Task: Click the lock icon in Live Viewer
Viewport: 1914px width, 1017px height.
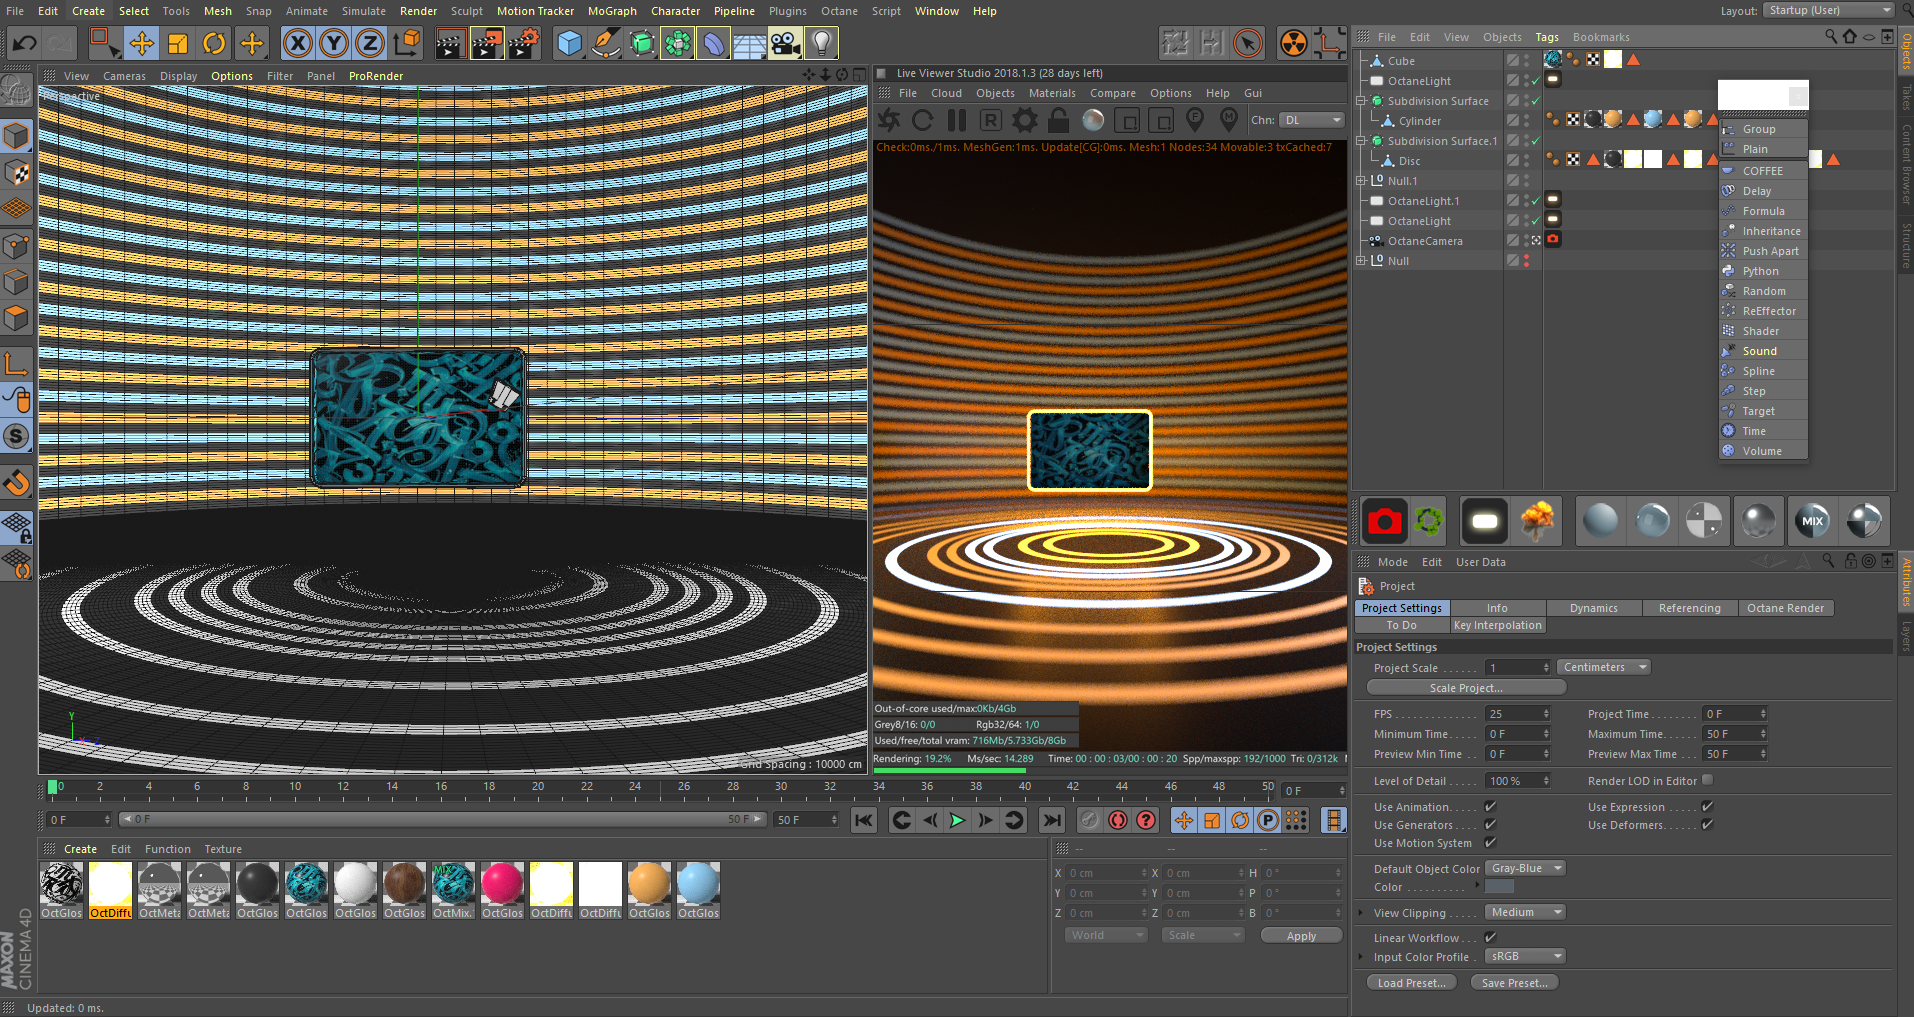Action: coord(1059,120)
